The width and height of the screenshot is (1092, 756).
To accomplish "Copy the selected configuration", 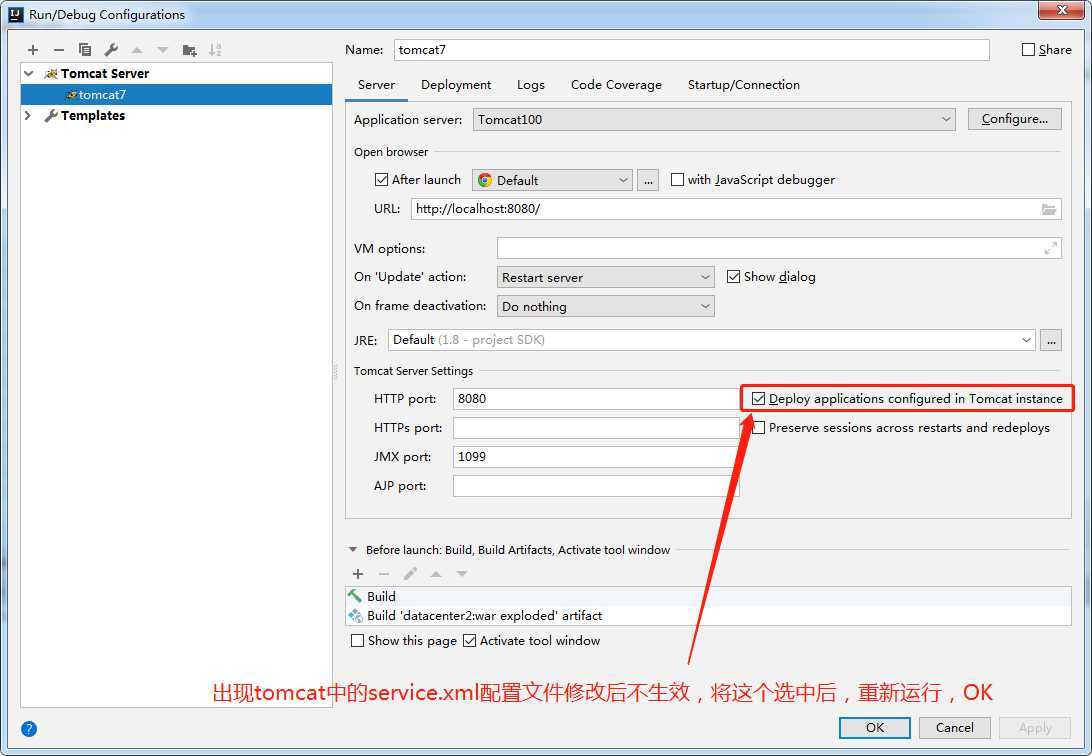I will (85, 50).
